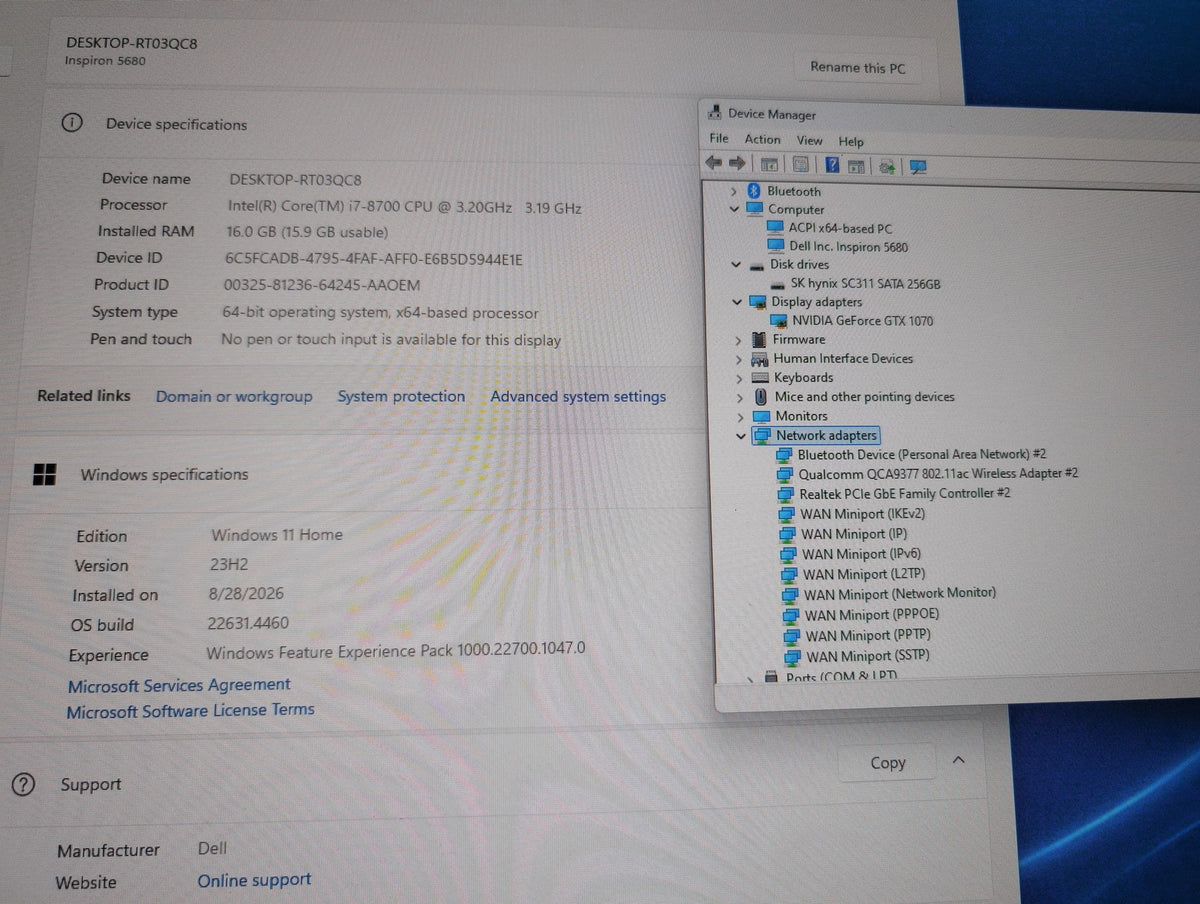Expand the Mice and other pointing devices node

[x=739, y=397]
